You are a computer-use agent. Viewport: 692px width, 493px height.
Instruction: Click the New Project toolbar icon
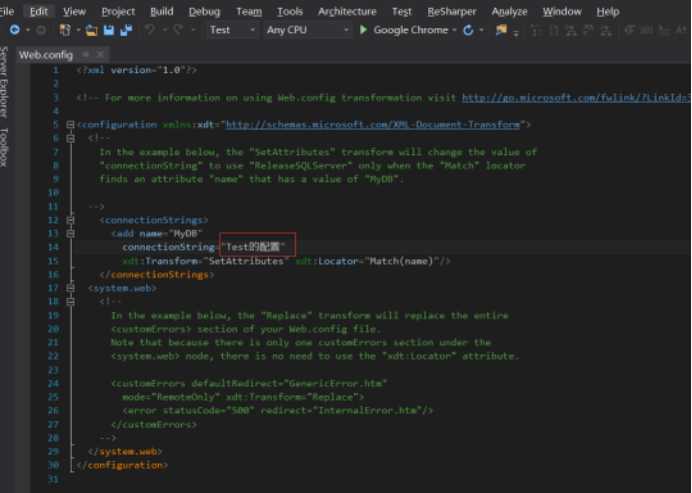[65, 30]
